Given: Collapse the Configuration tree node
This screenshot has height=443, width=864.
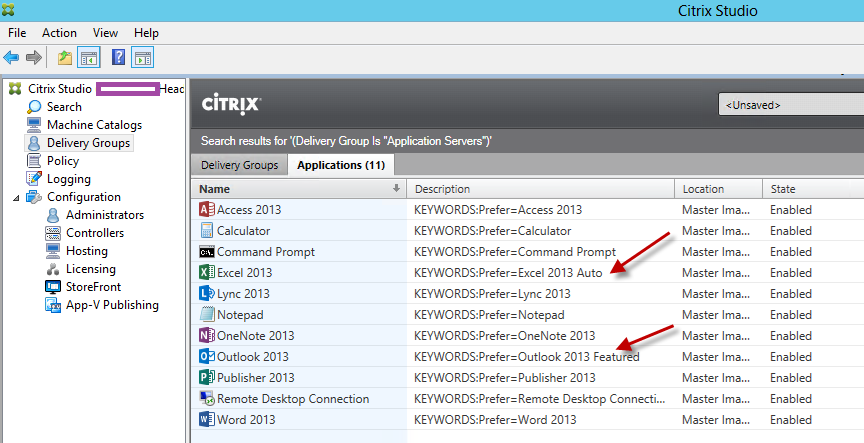Looking at the screenshot, I should click(x=16, y=197).
